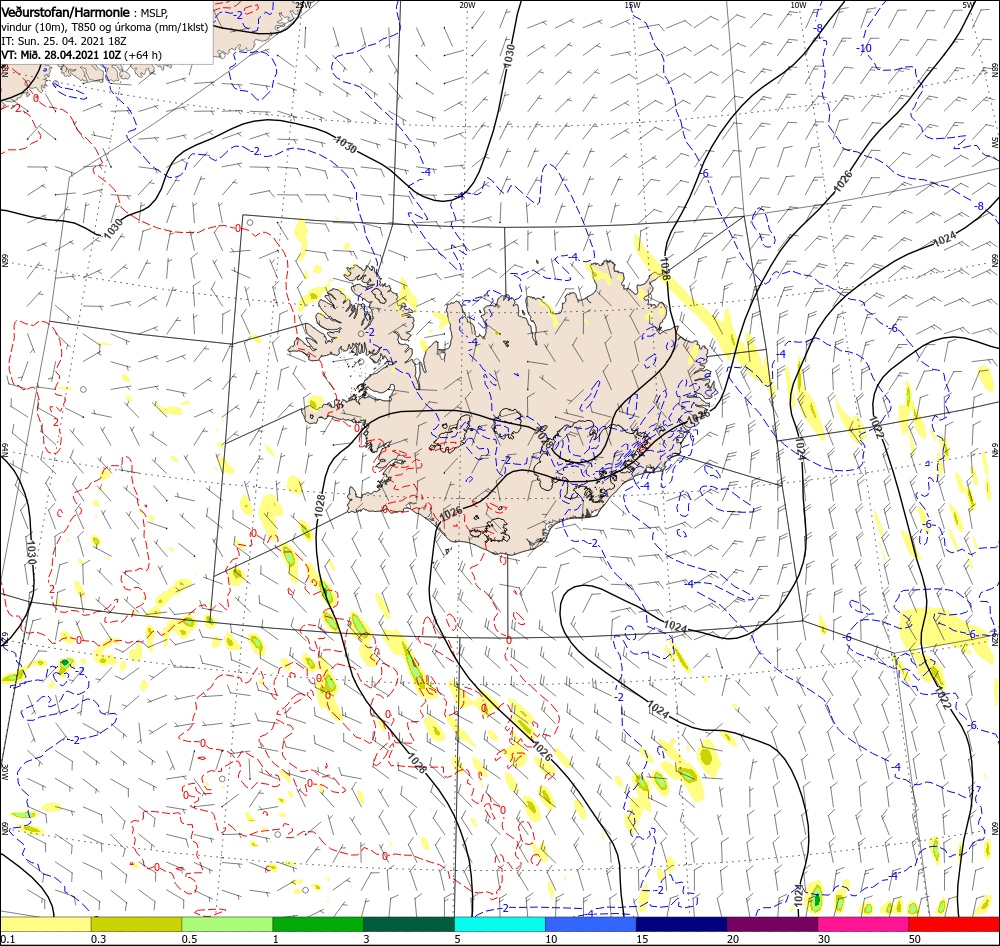The width and height of the screenshot is (1000, 946).
Task: Click the '20' legend value
Action: tap(733, 939)
